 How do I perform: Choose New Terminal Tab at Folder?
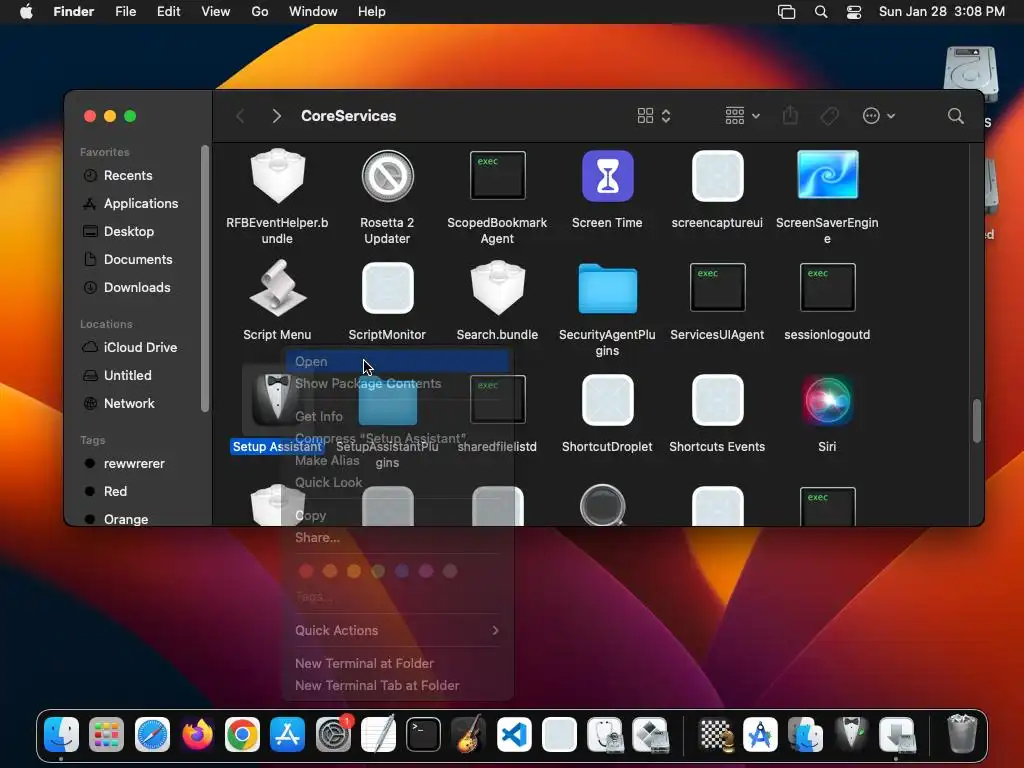pyautogui.click(x=397, y=685)
